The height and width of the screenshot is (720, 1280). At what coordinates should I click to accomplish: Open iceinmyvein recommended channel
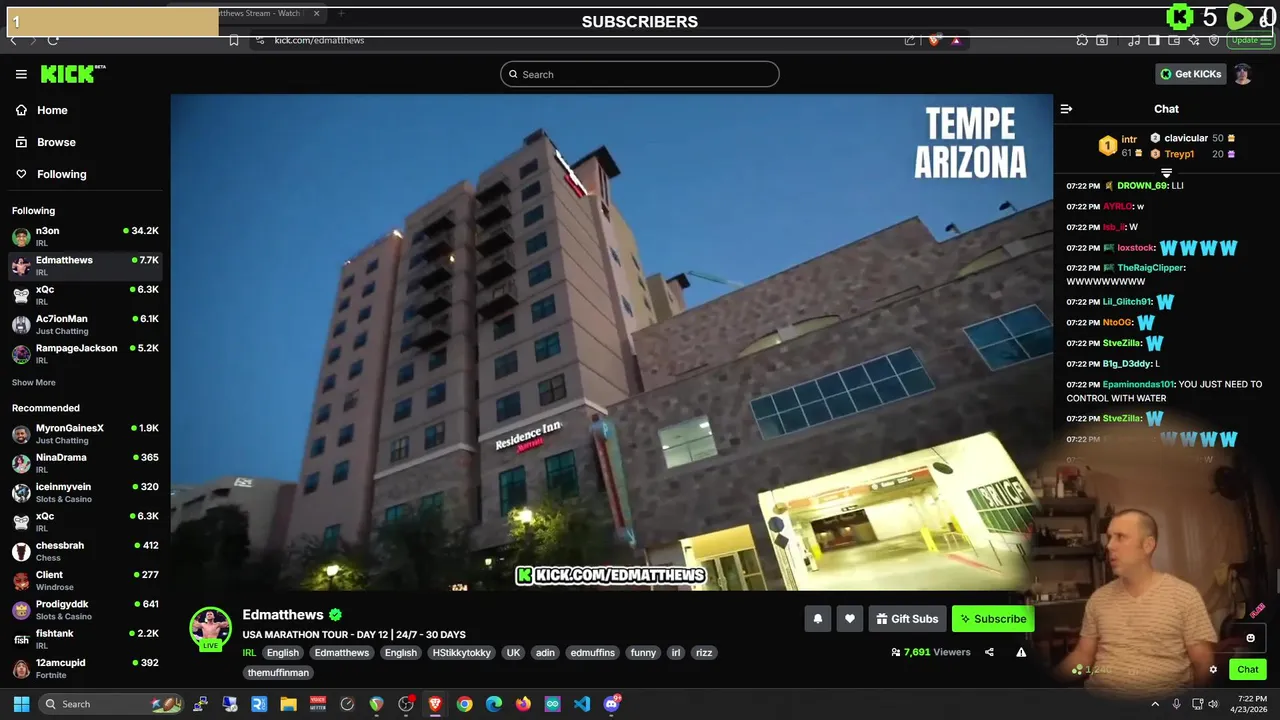click(85, 492)
